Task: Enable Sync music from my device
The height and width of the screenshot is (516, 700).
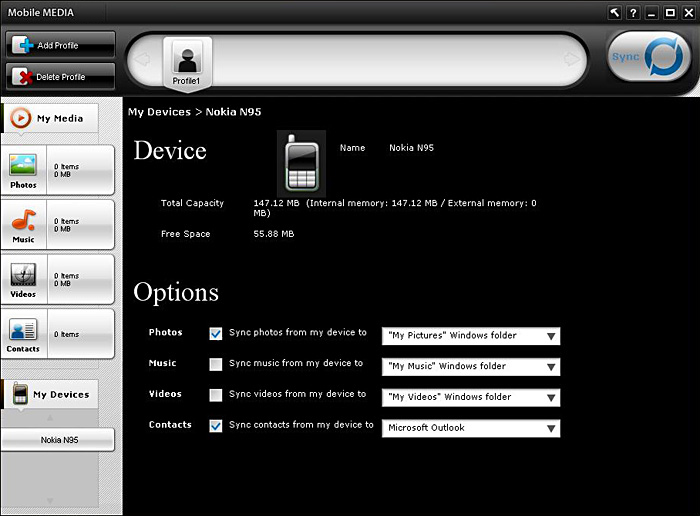Action: (x=216, y=364)
